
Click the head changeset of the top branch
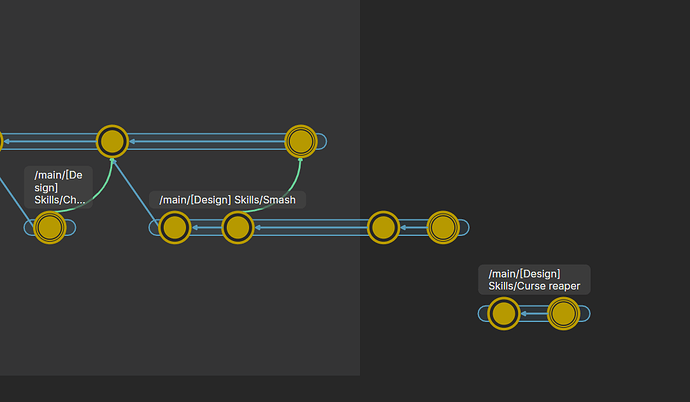click(x=301, y=142)
